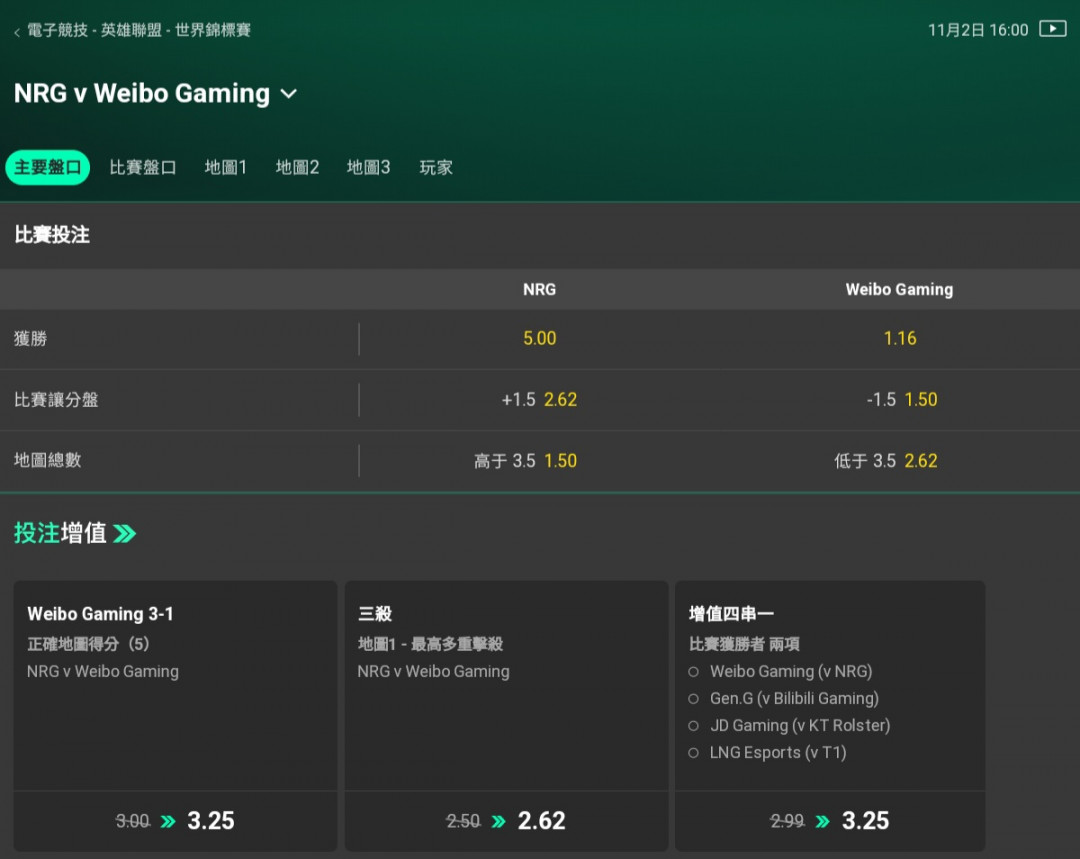Select NRG +1.5 handicap at 2.62
1080x859 pixels.
tap(539, 400)
